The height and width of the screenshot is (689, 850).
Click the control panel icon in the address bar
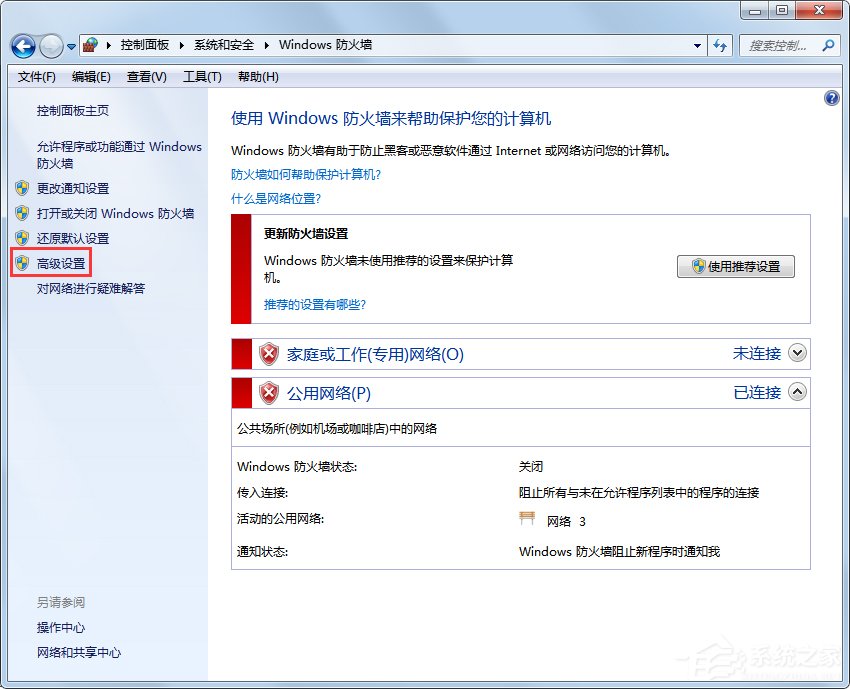coord(88,45)
